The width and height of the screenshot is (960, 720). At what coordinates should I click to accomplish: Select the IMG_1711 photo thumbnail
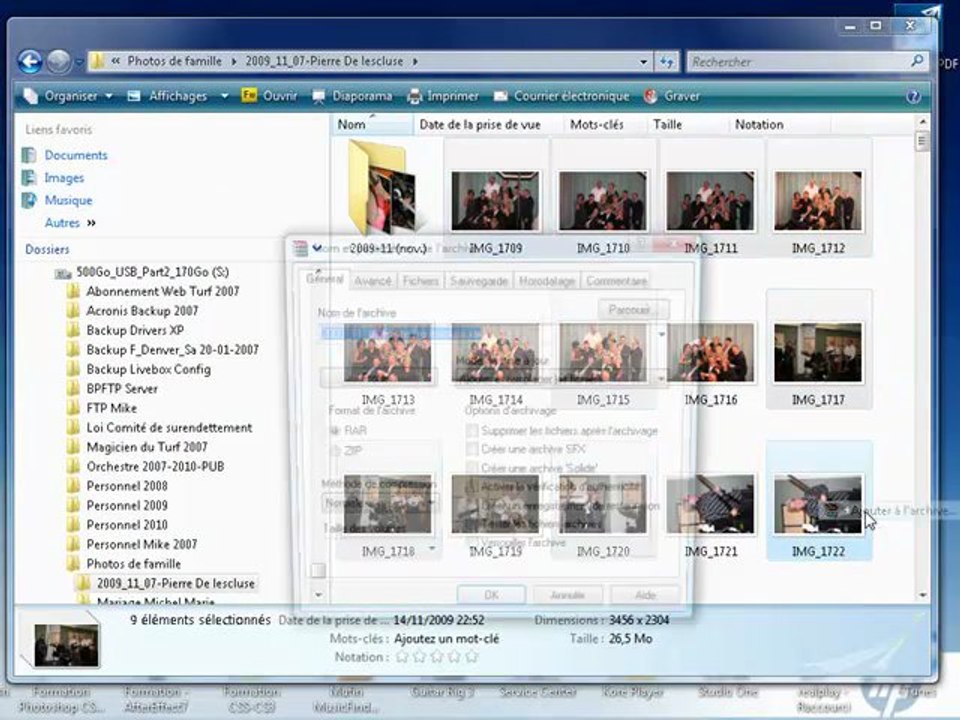coord(710,201)
